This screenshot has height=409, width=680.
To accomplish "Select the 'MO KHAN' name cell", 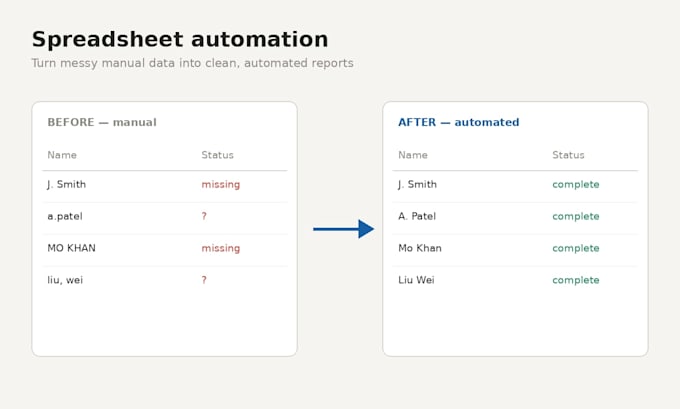I will (x=72, y=248).
